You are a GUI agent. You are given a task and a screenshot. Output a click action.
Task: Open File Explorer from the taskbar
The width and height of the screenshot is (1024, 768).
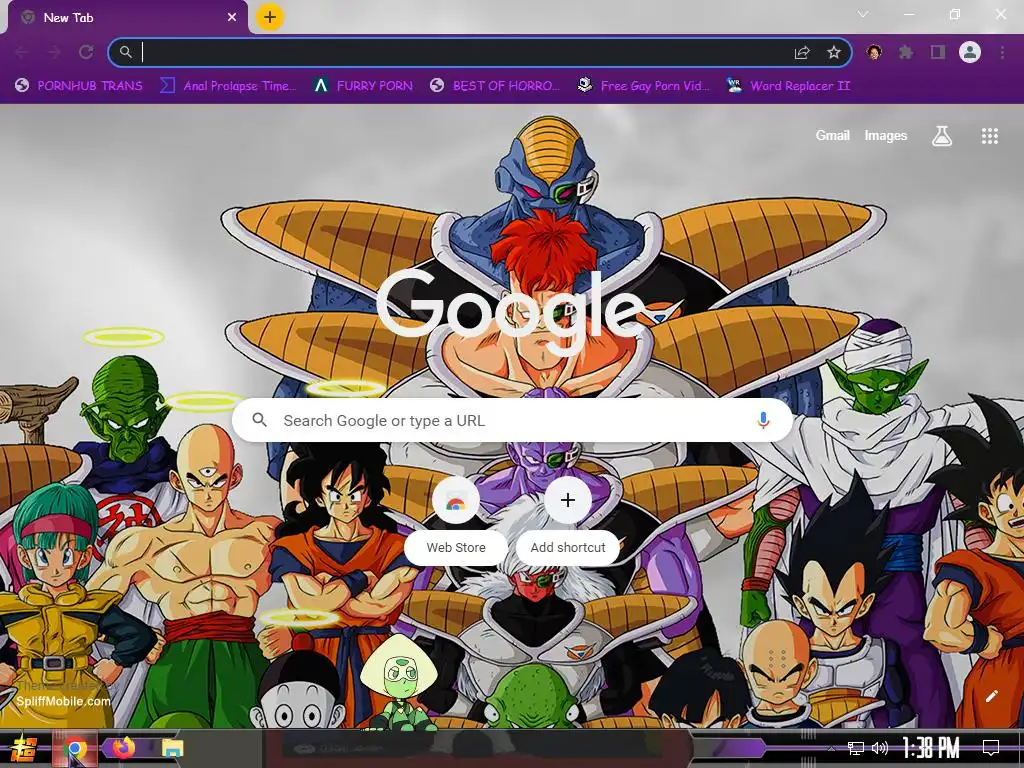[x=172, y=748]
